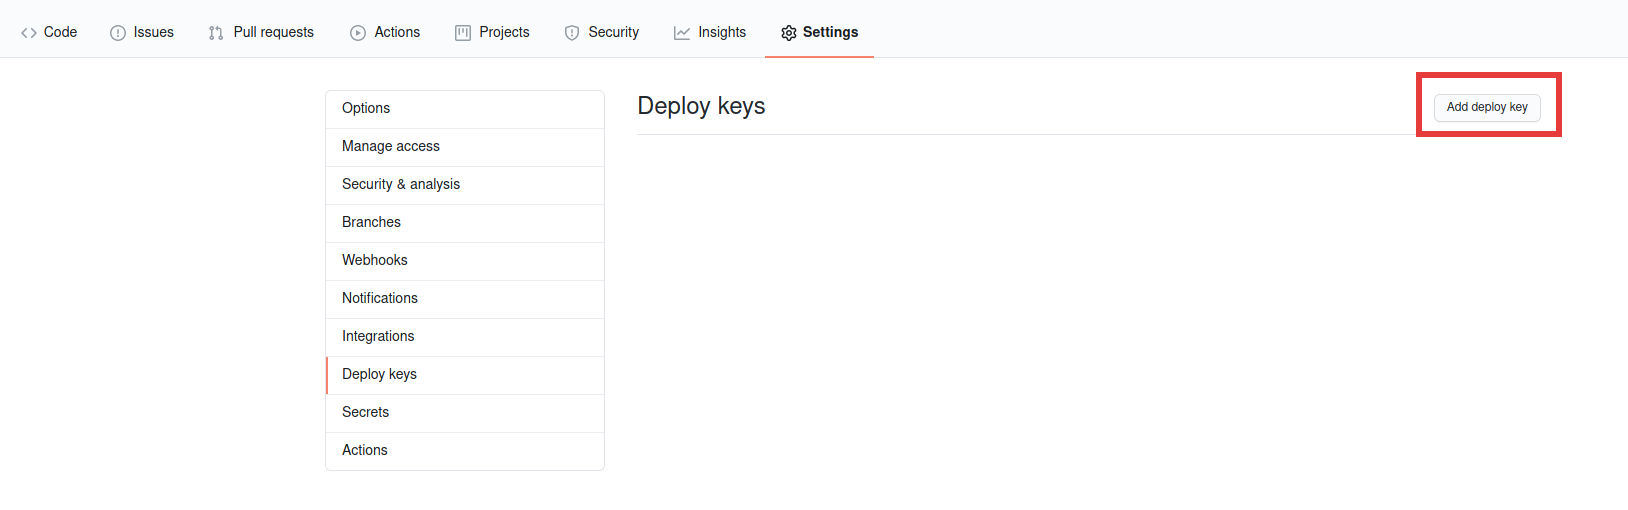
Task: Select Deploy keys in the sidebar
Action: coord(465,375)
